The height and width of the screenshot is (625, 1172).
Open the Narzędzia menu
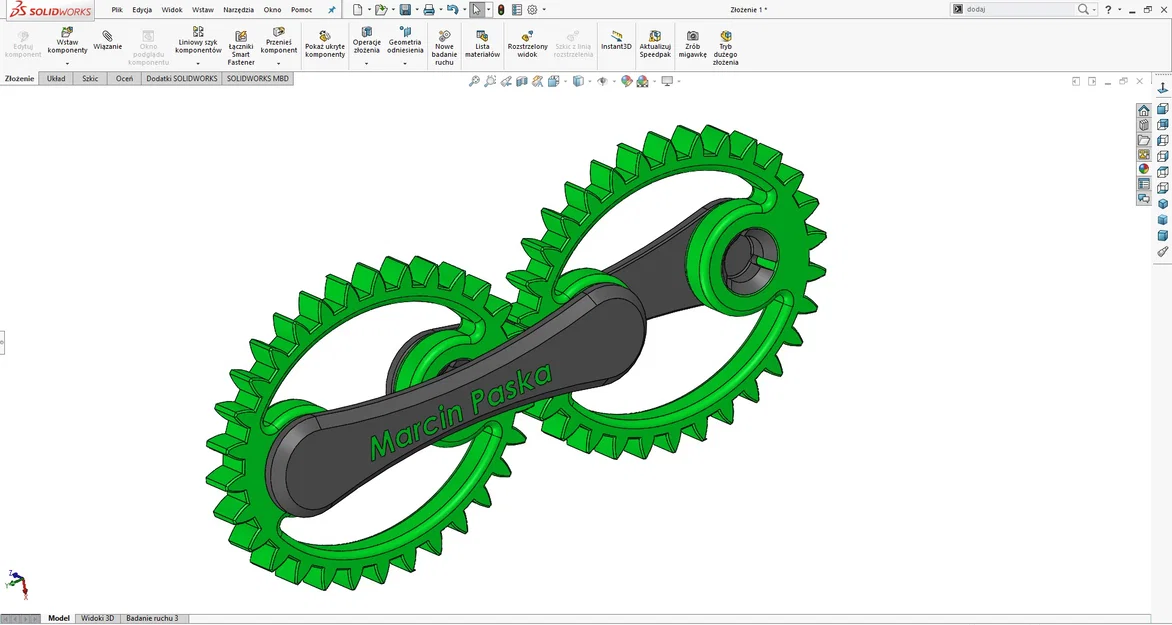[x=240, y=9]
